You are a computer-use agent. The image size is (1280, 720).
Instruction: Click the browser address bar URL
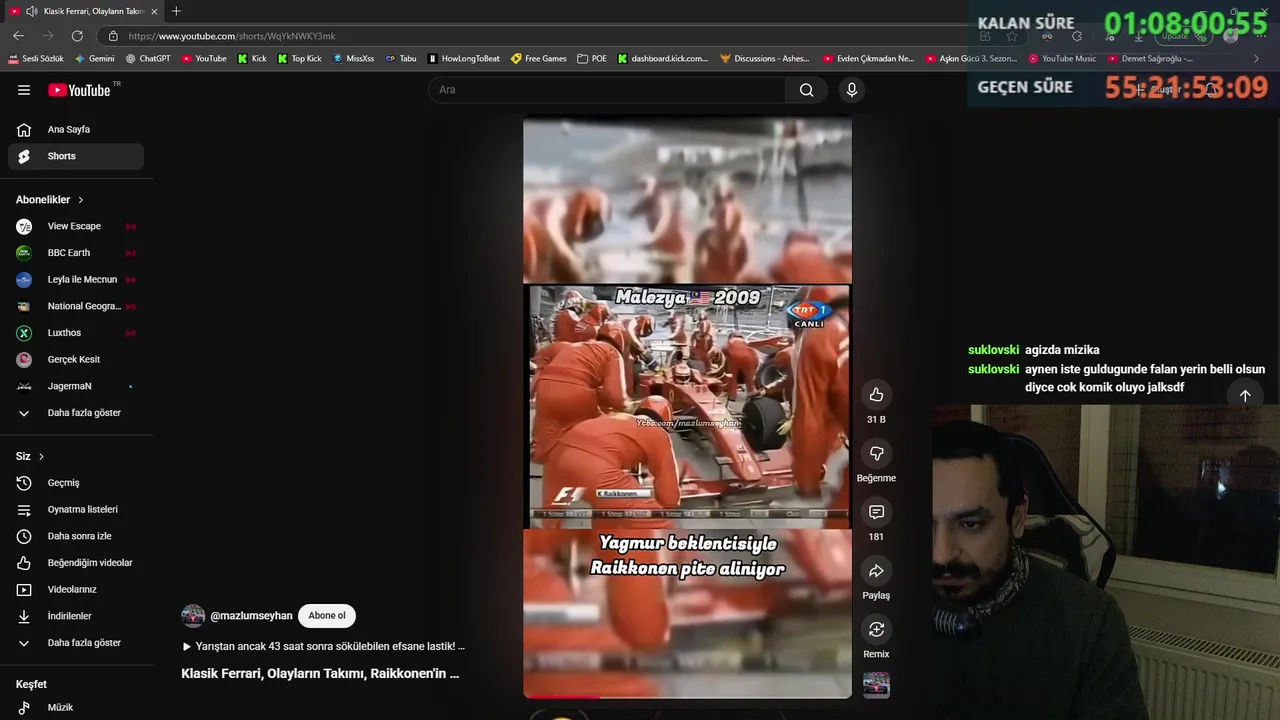(x=232, y=36)
